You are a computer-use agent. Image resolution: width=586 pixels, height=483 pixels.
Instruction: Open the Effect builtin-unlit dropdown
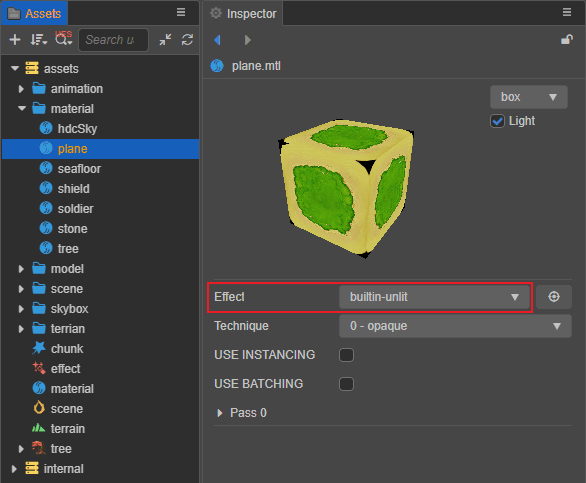pos(434,297)
